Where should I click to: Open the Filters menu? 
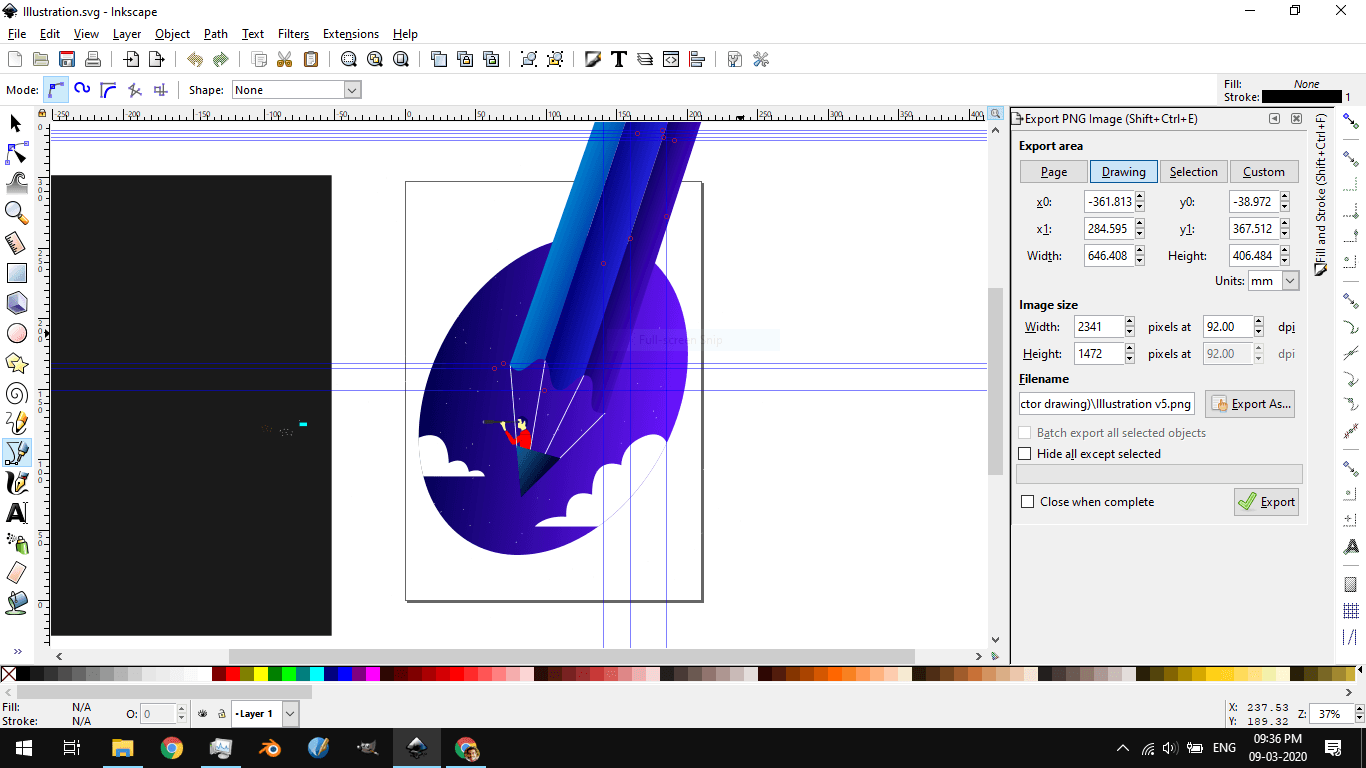(x=293, y=33)
